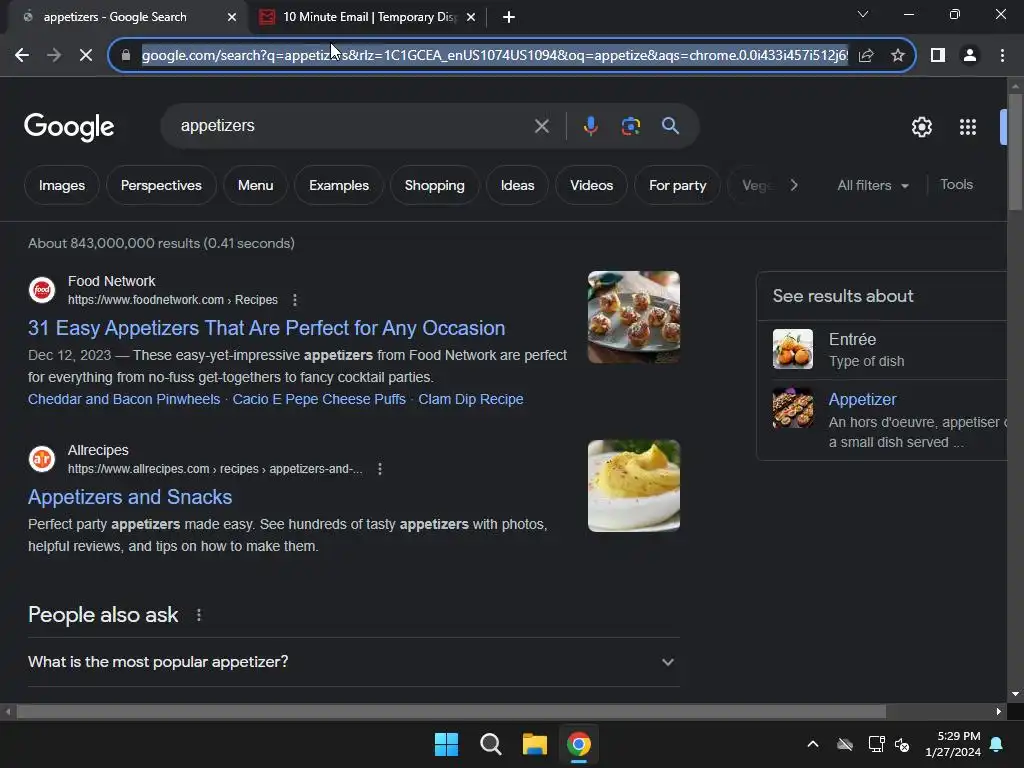Open notifications bell in system tray
The image size is (1024, 768).
(x=997, y=744)
